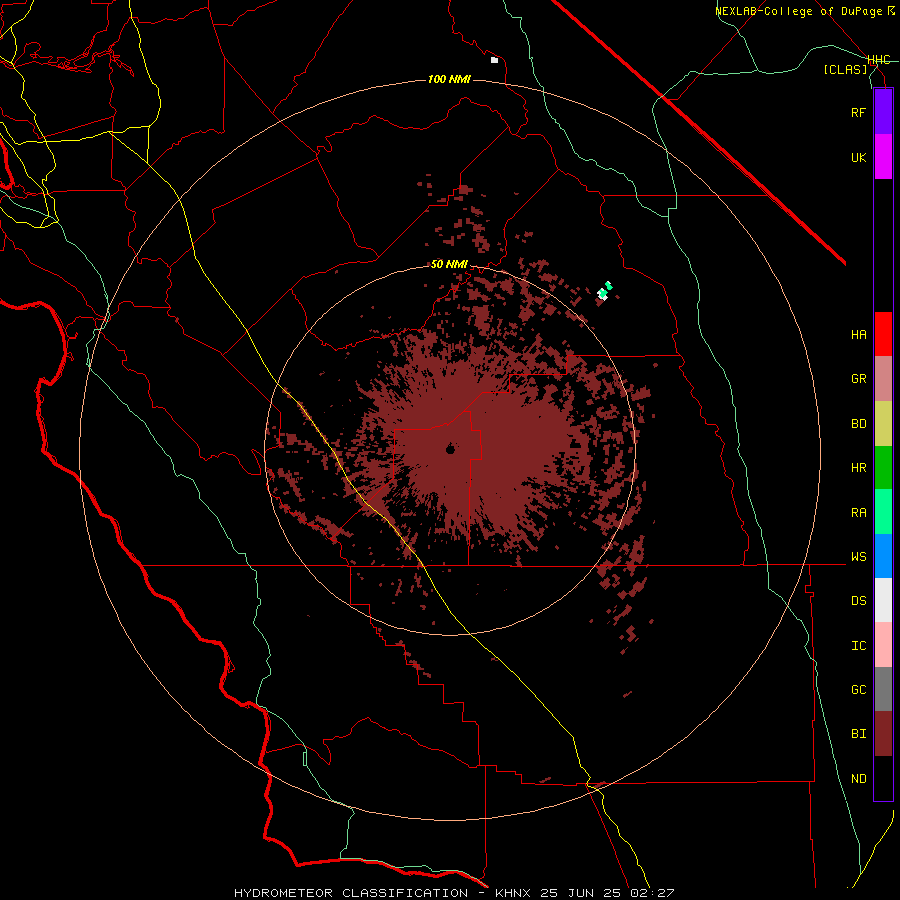This screenshot has height=900, width=900.
Task: Click the 'HA' legend label
Action: pyautogui.click(x=858, y=335)
